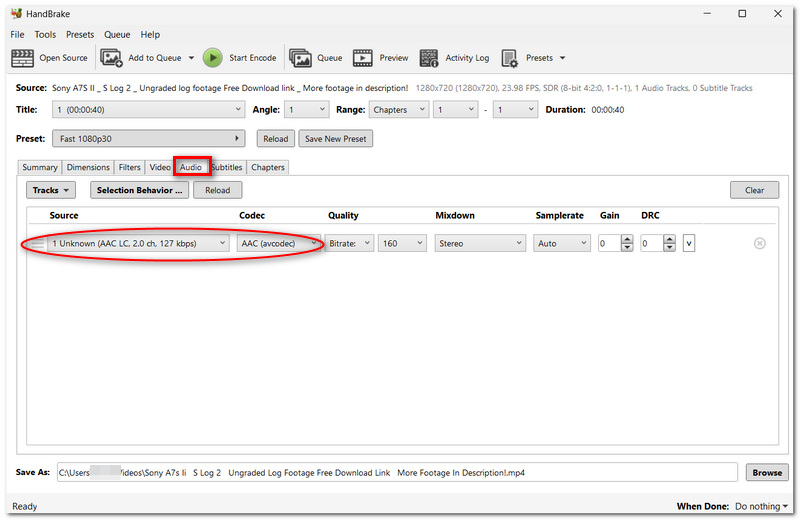Open the audio Source track dropdown

[x=138, y=243]
